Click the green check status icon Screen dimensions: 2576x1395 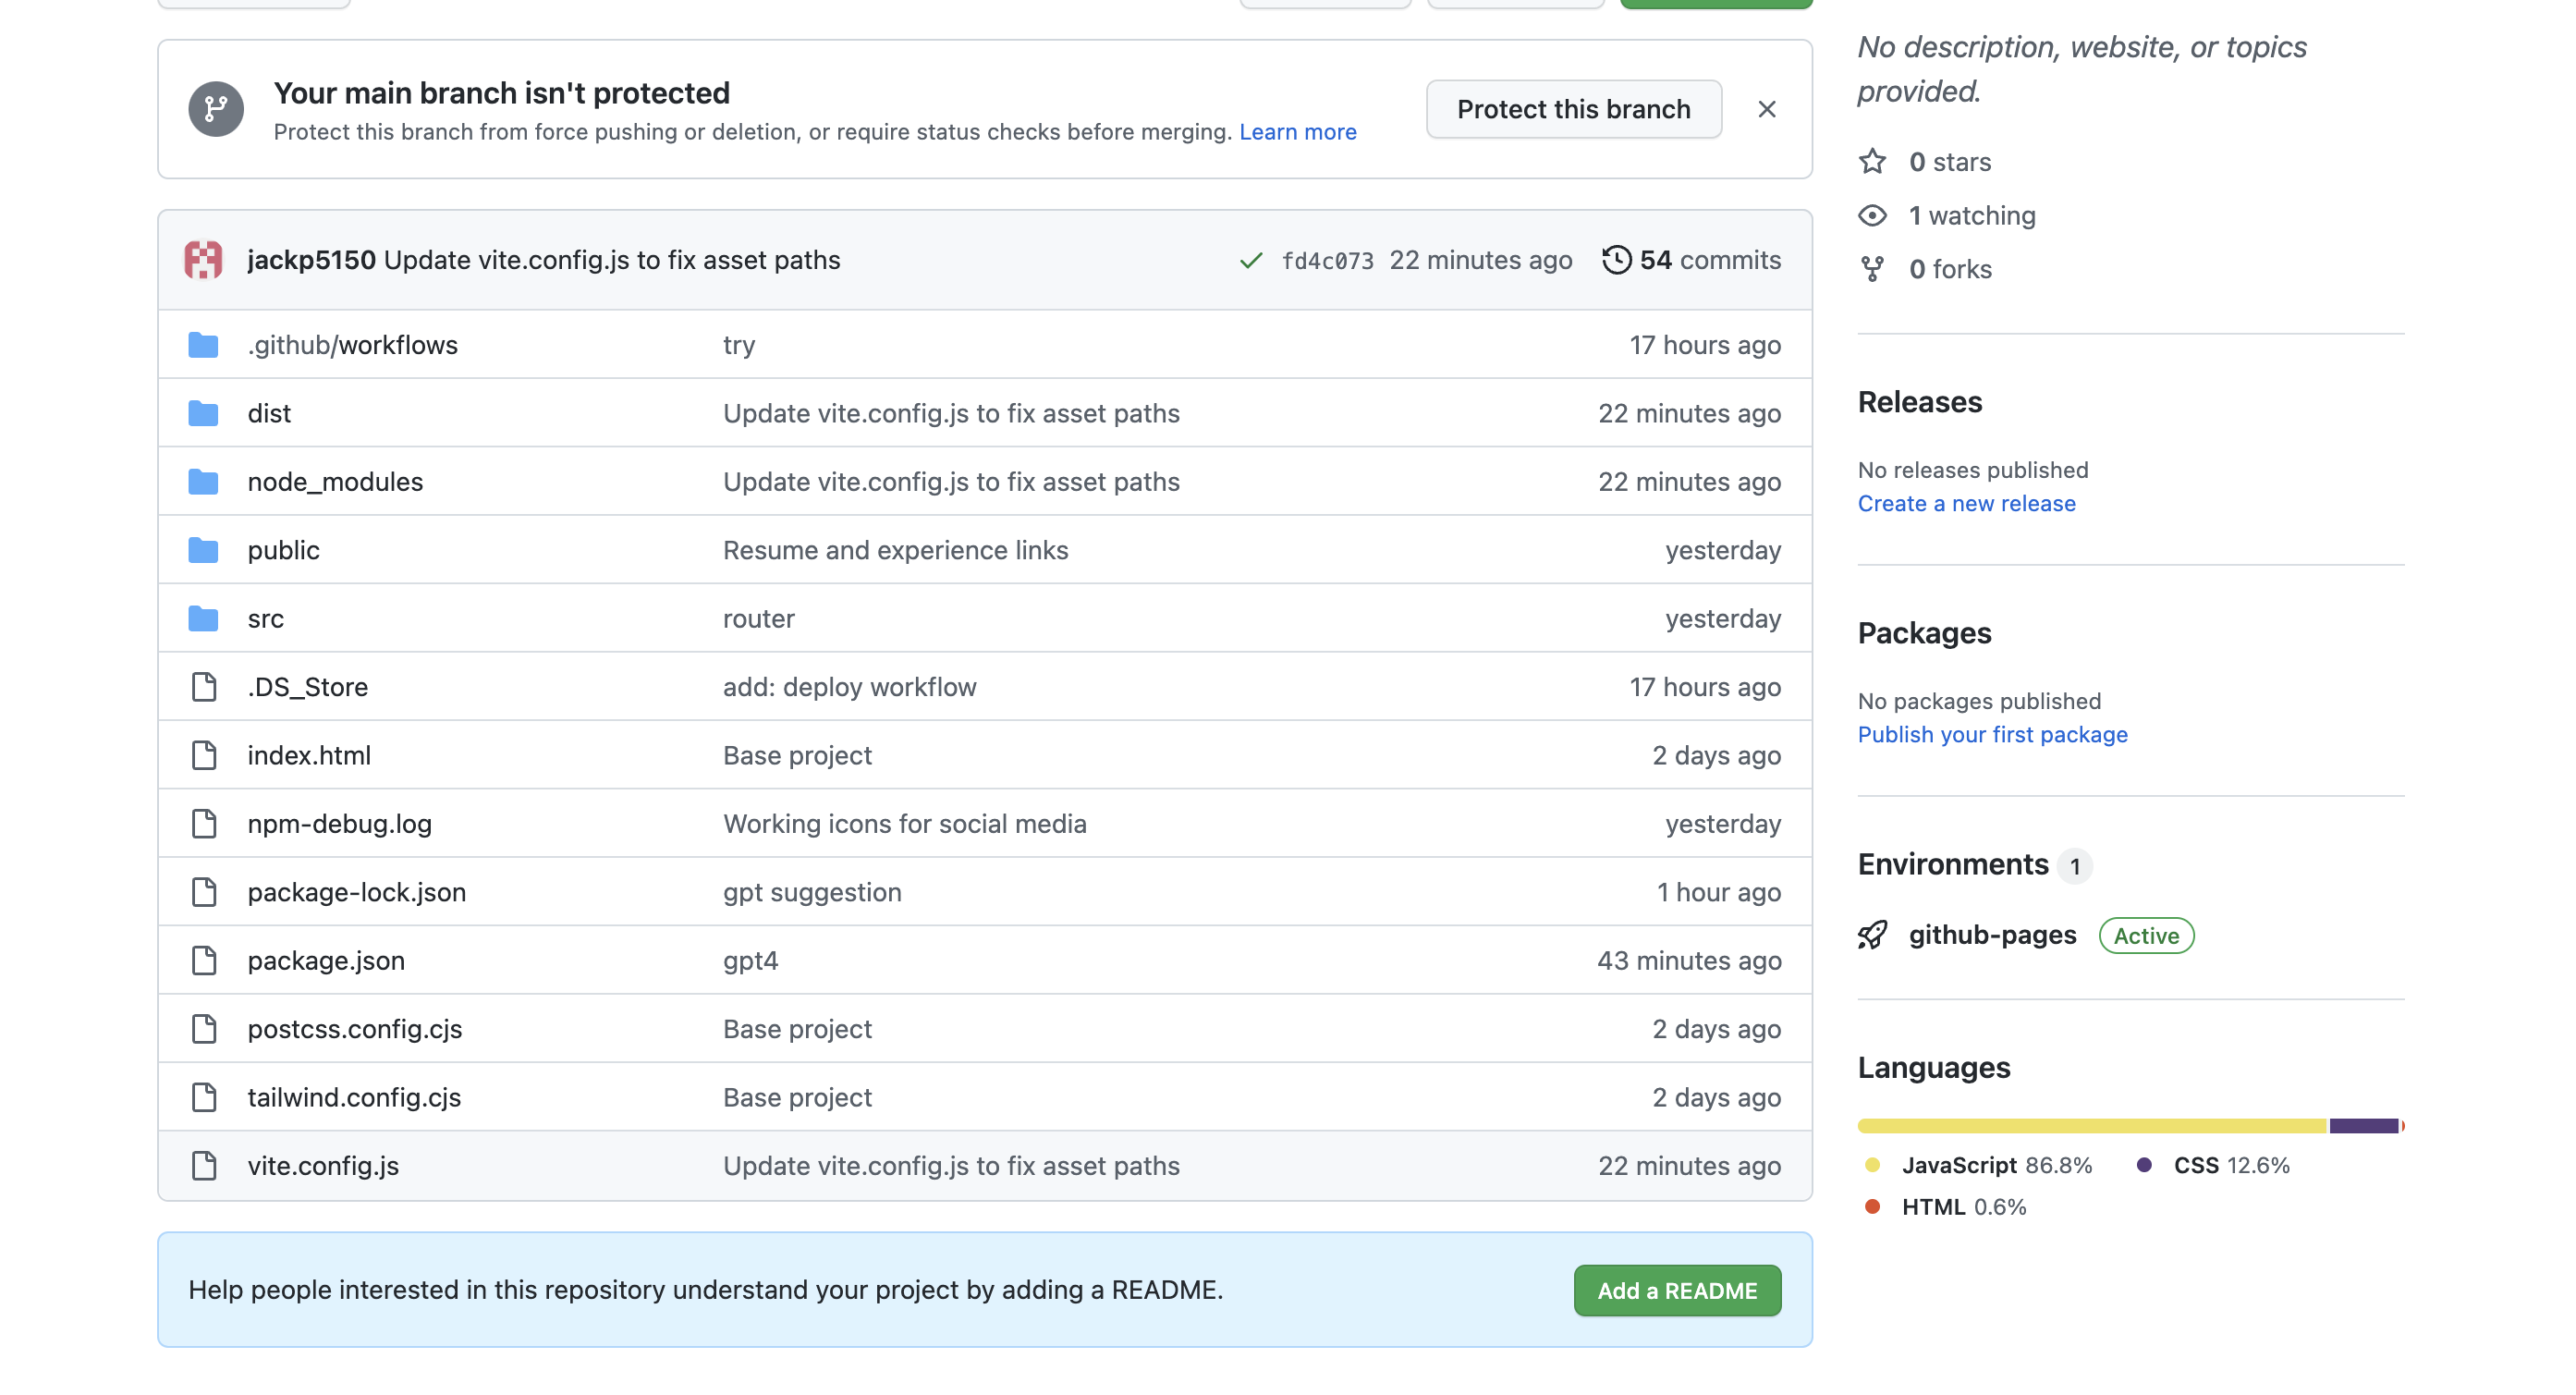[x=1250, y=261]
